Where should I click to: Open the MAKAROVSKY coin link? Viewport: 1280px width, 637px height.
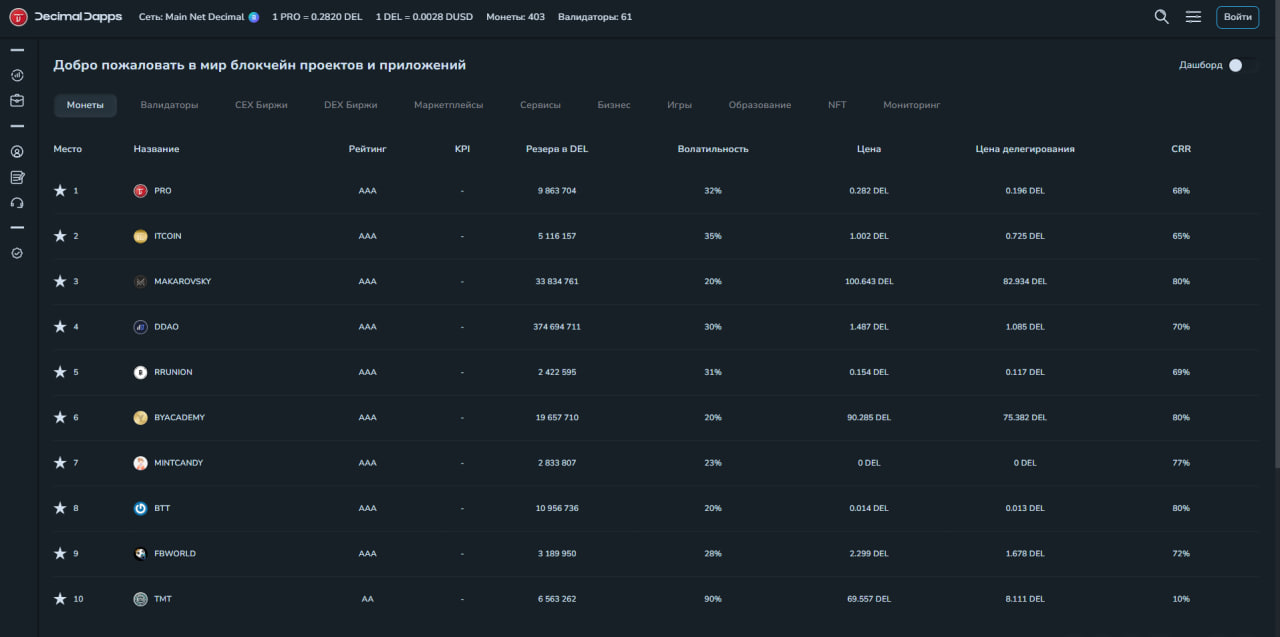pos(182,282)
